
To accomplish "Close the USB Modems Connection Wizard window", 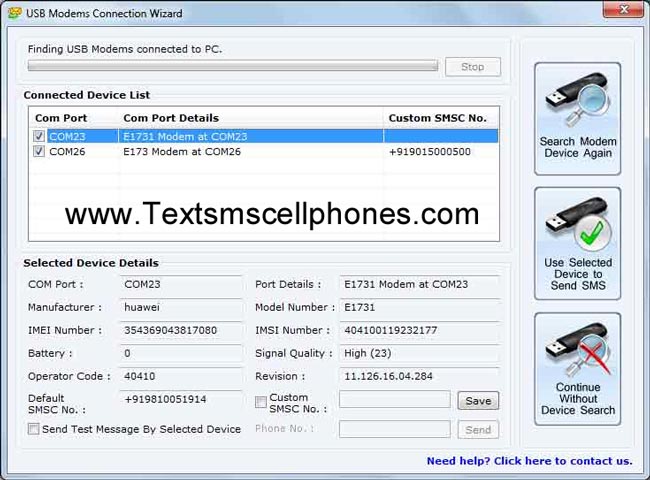I will [x=623, y=9].
